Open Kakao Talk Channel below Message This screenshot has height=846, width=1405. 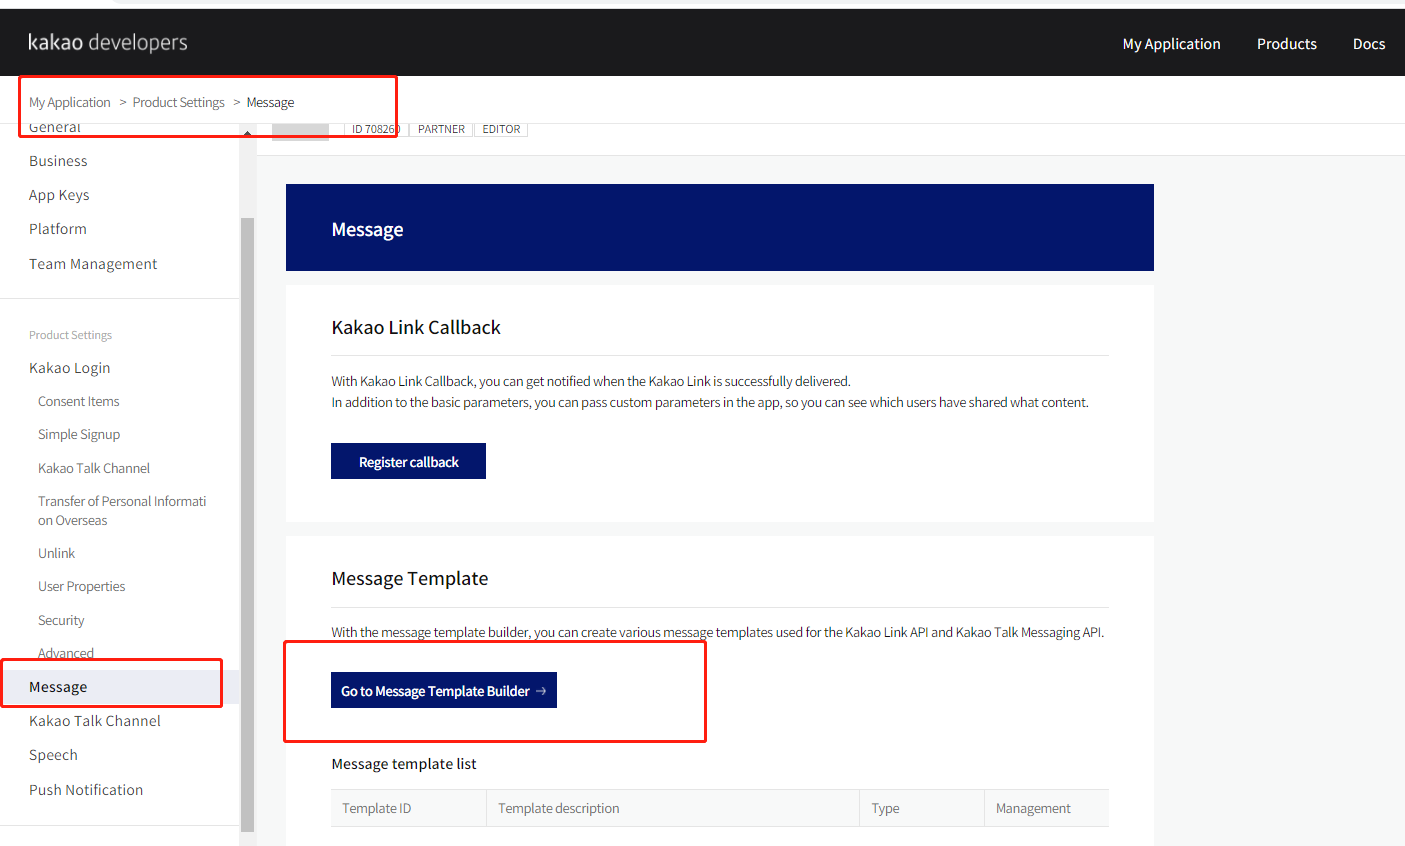pyautogui.click(x=95, y=721)
